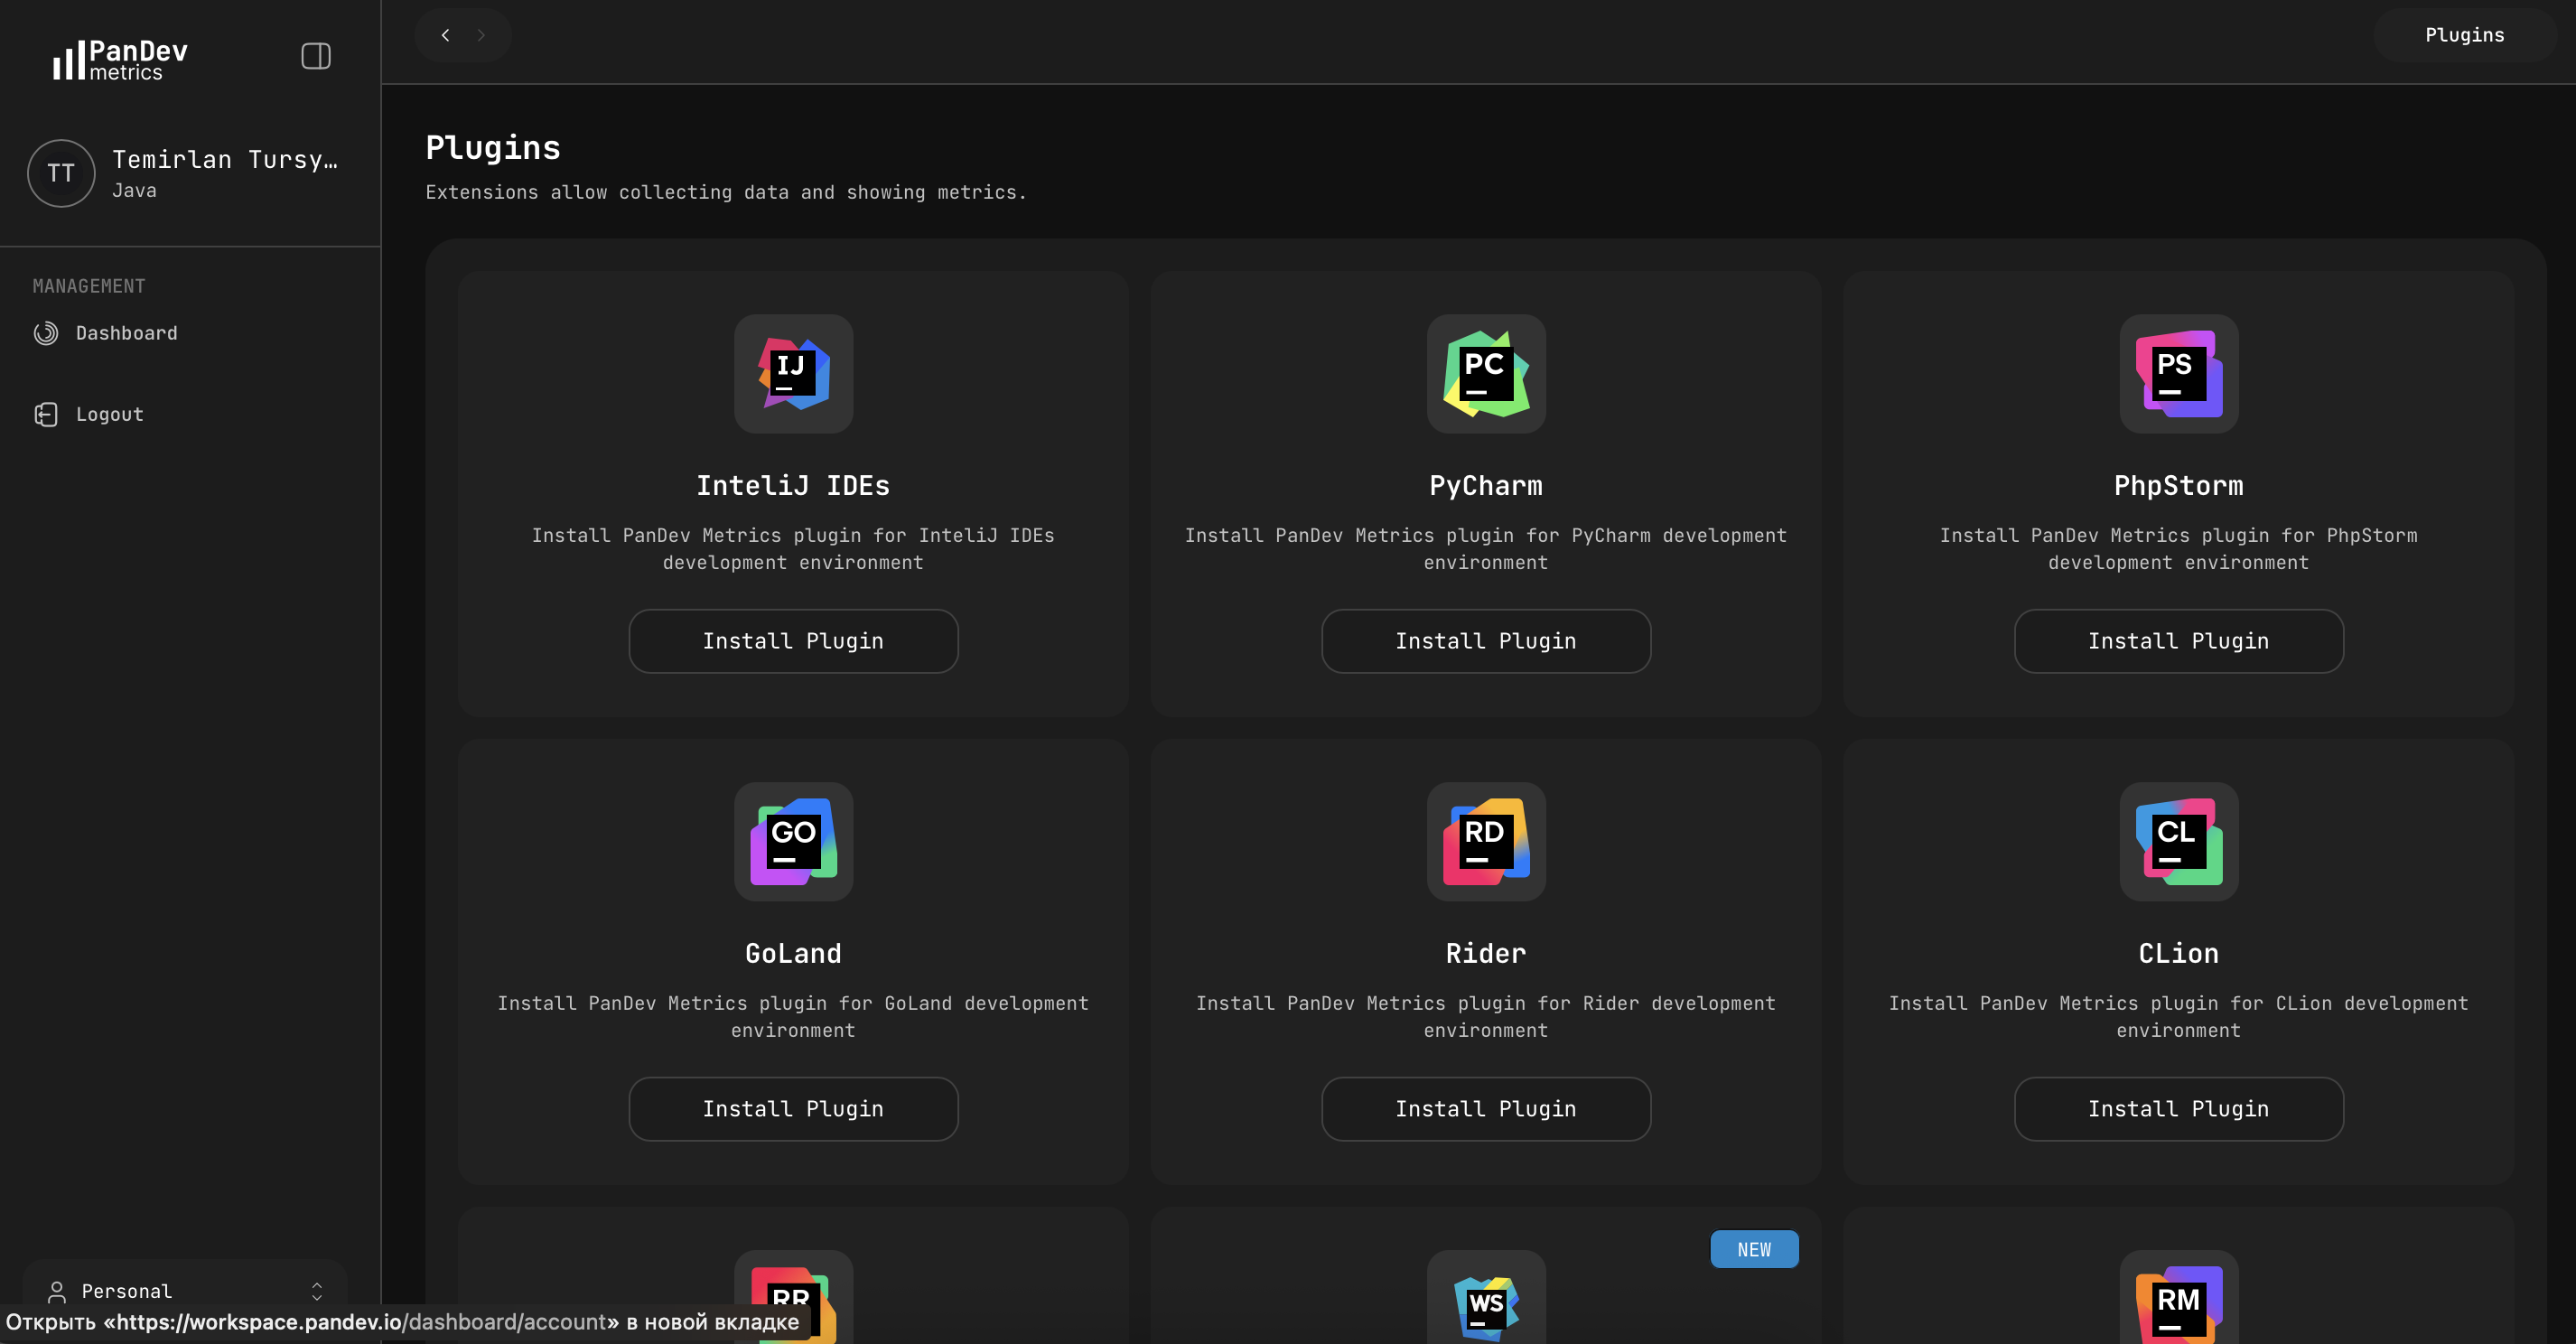The height and width of the screenshot is (1344, 2576).
Task: Click the CLion plugin icon
Action: [2178, 841]
